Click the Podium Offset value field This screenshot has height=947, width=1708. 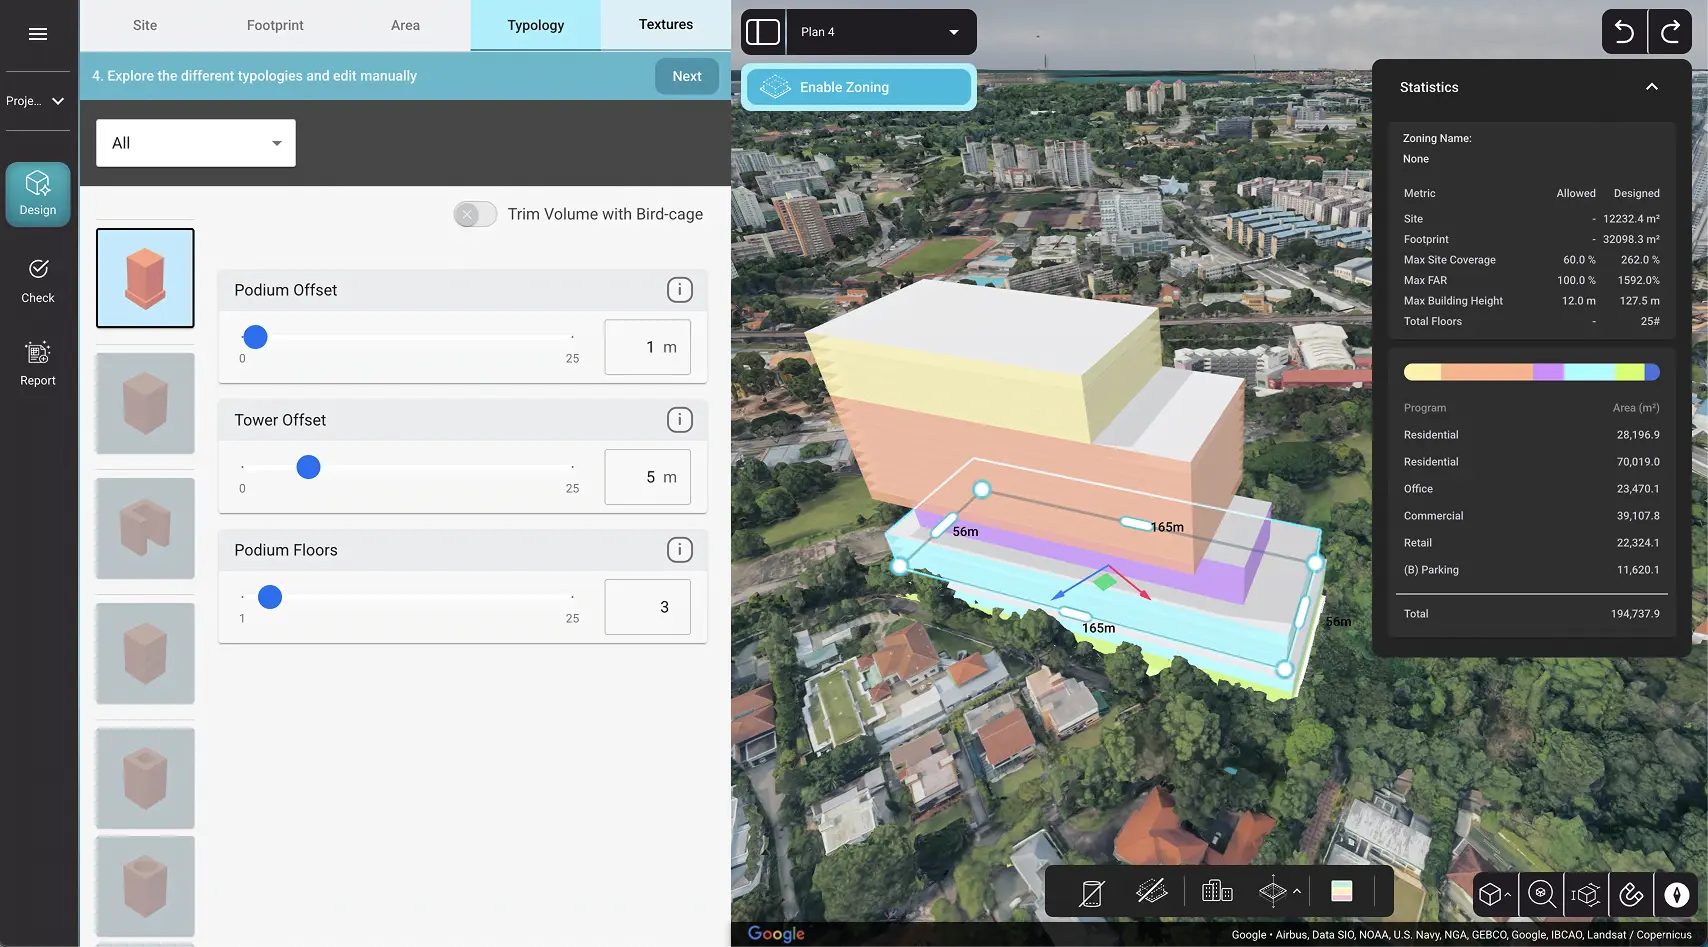pyautogui.click(x=648, y=347)
